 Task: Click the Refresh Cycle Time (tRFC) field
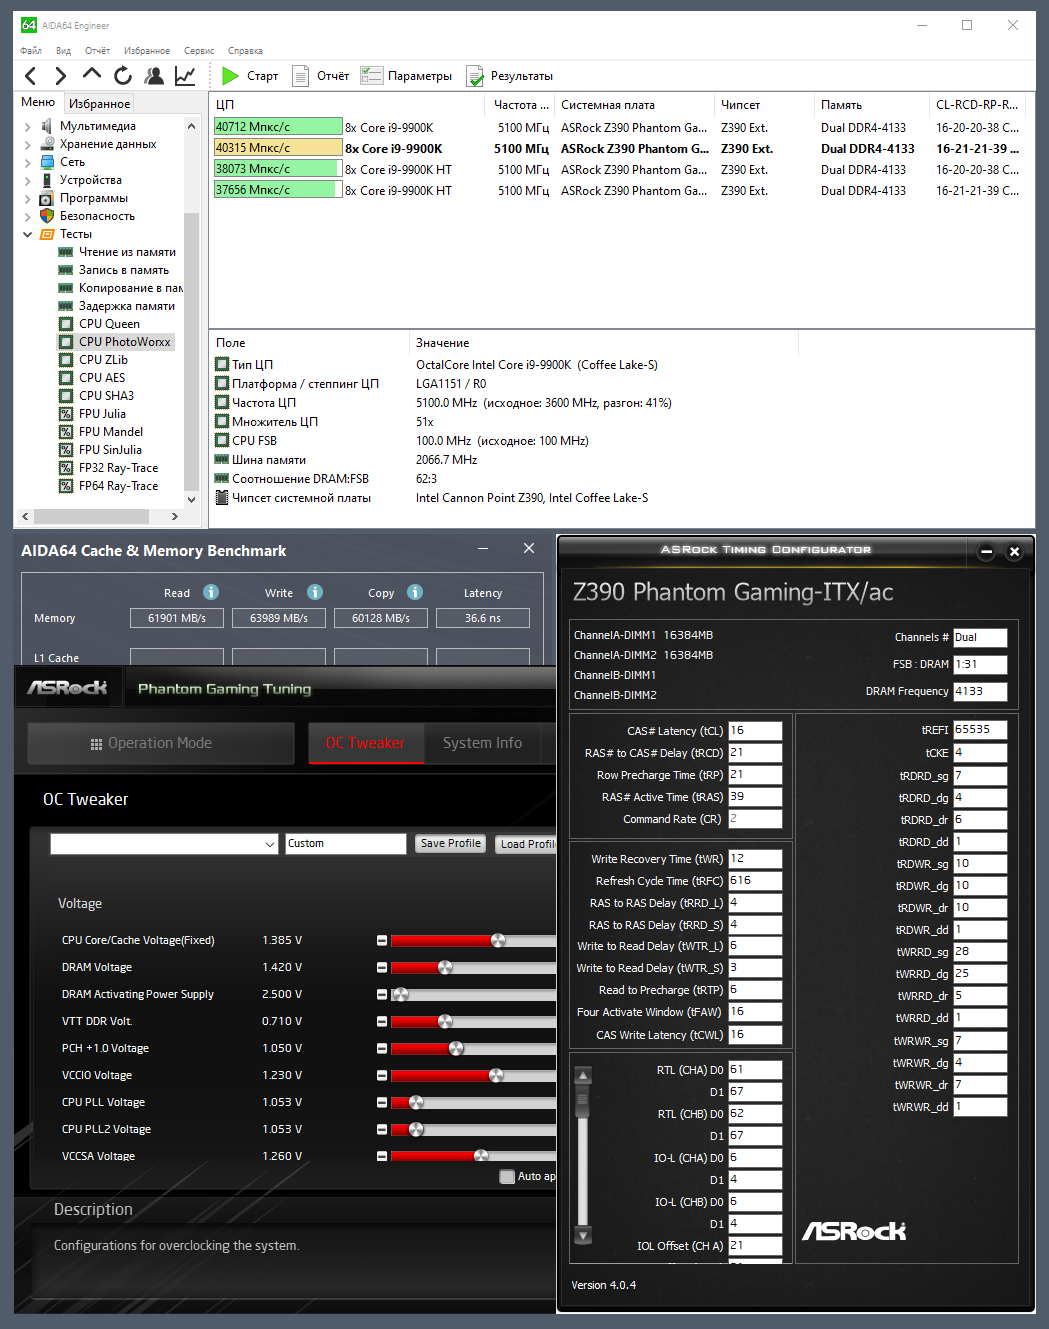click(755, 881)
